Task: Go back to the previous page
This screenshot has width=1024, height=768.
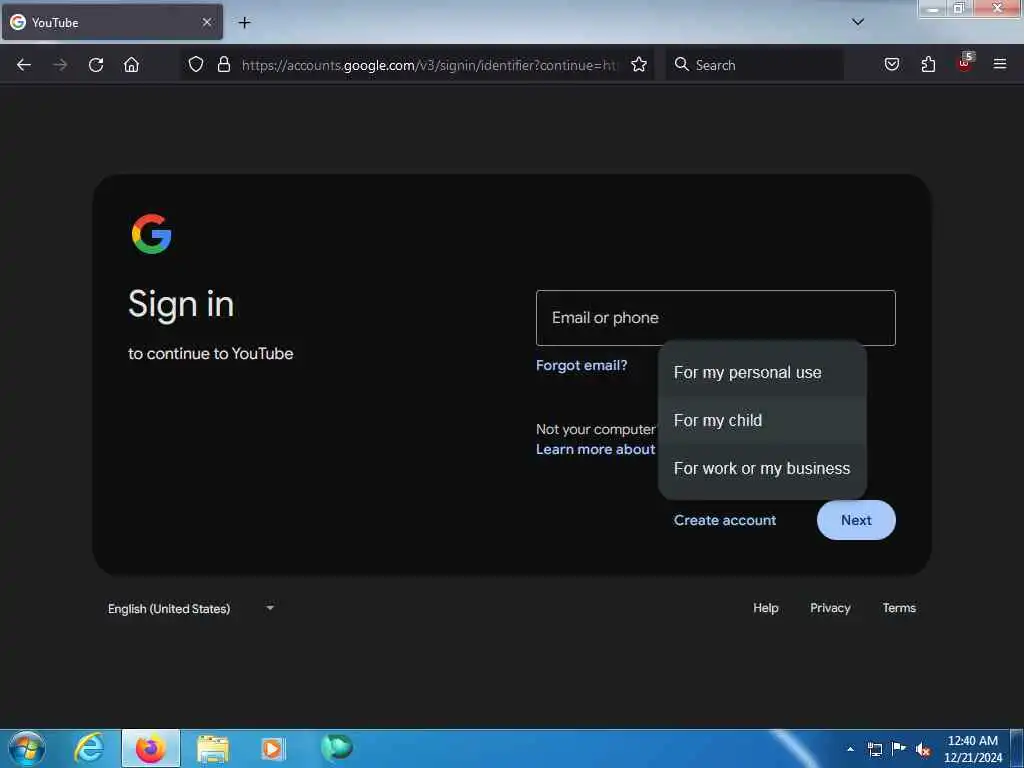Action: (x=24, y=65)
